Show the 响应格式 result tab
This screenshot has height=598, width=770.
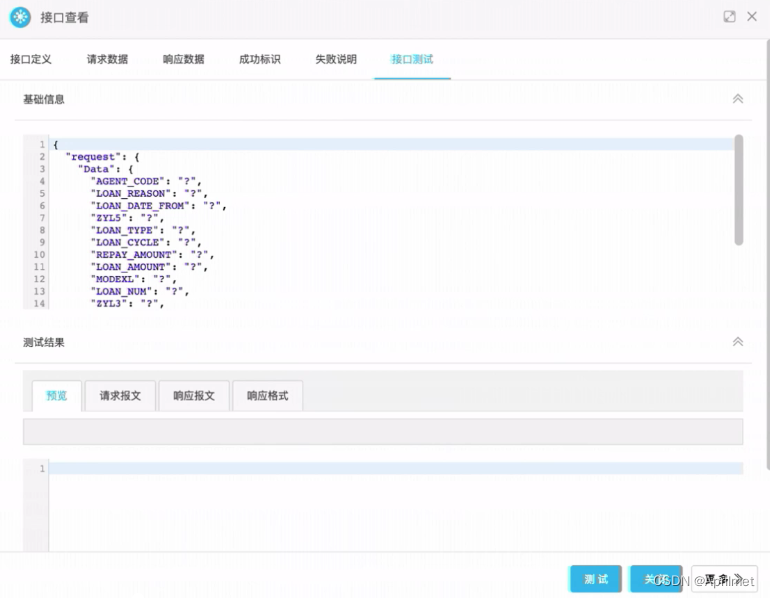pyautogui.click(x=268, y=396)
